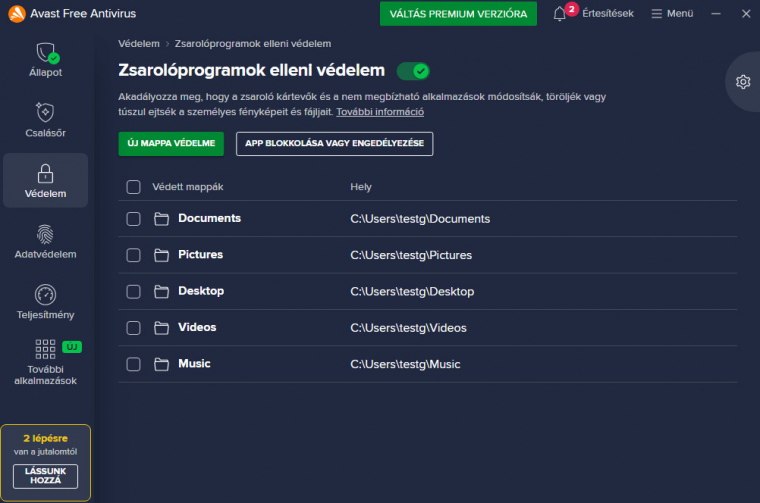Screen dimensions: 760x503
Task: Select the Védelem lock icon
Action: (x=45, y=173)
